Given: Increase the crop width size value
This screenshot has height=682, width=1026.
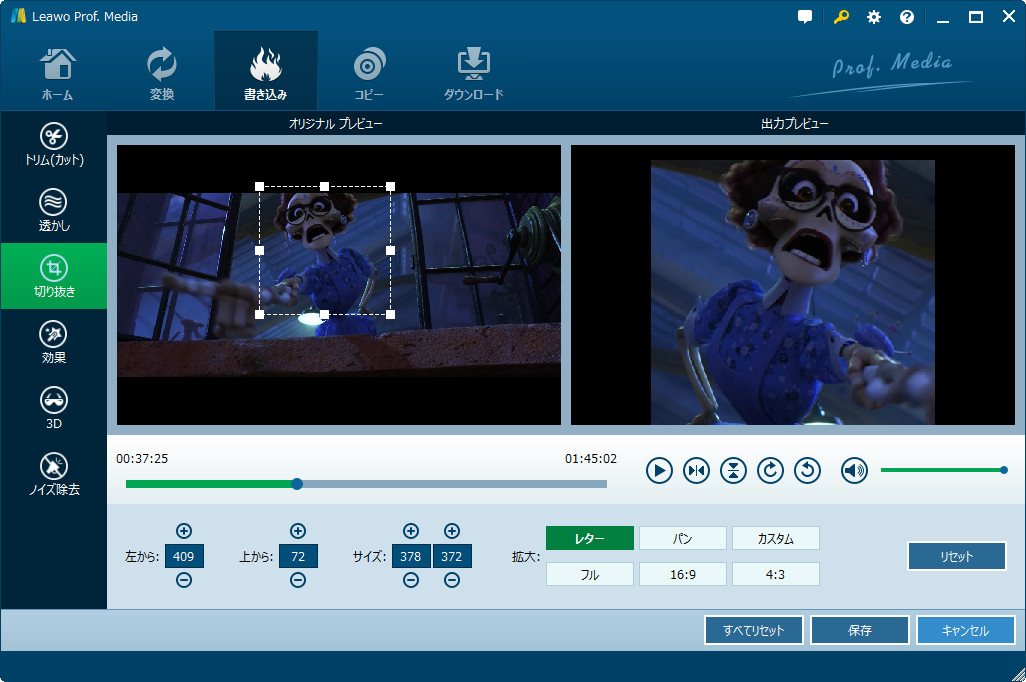Looking at the screenshot, I should tap(411, 531).
